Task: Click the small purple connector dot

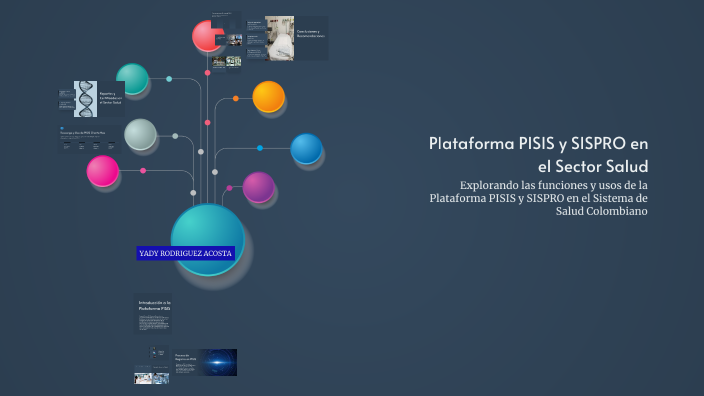Action: click(229, 188)
